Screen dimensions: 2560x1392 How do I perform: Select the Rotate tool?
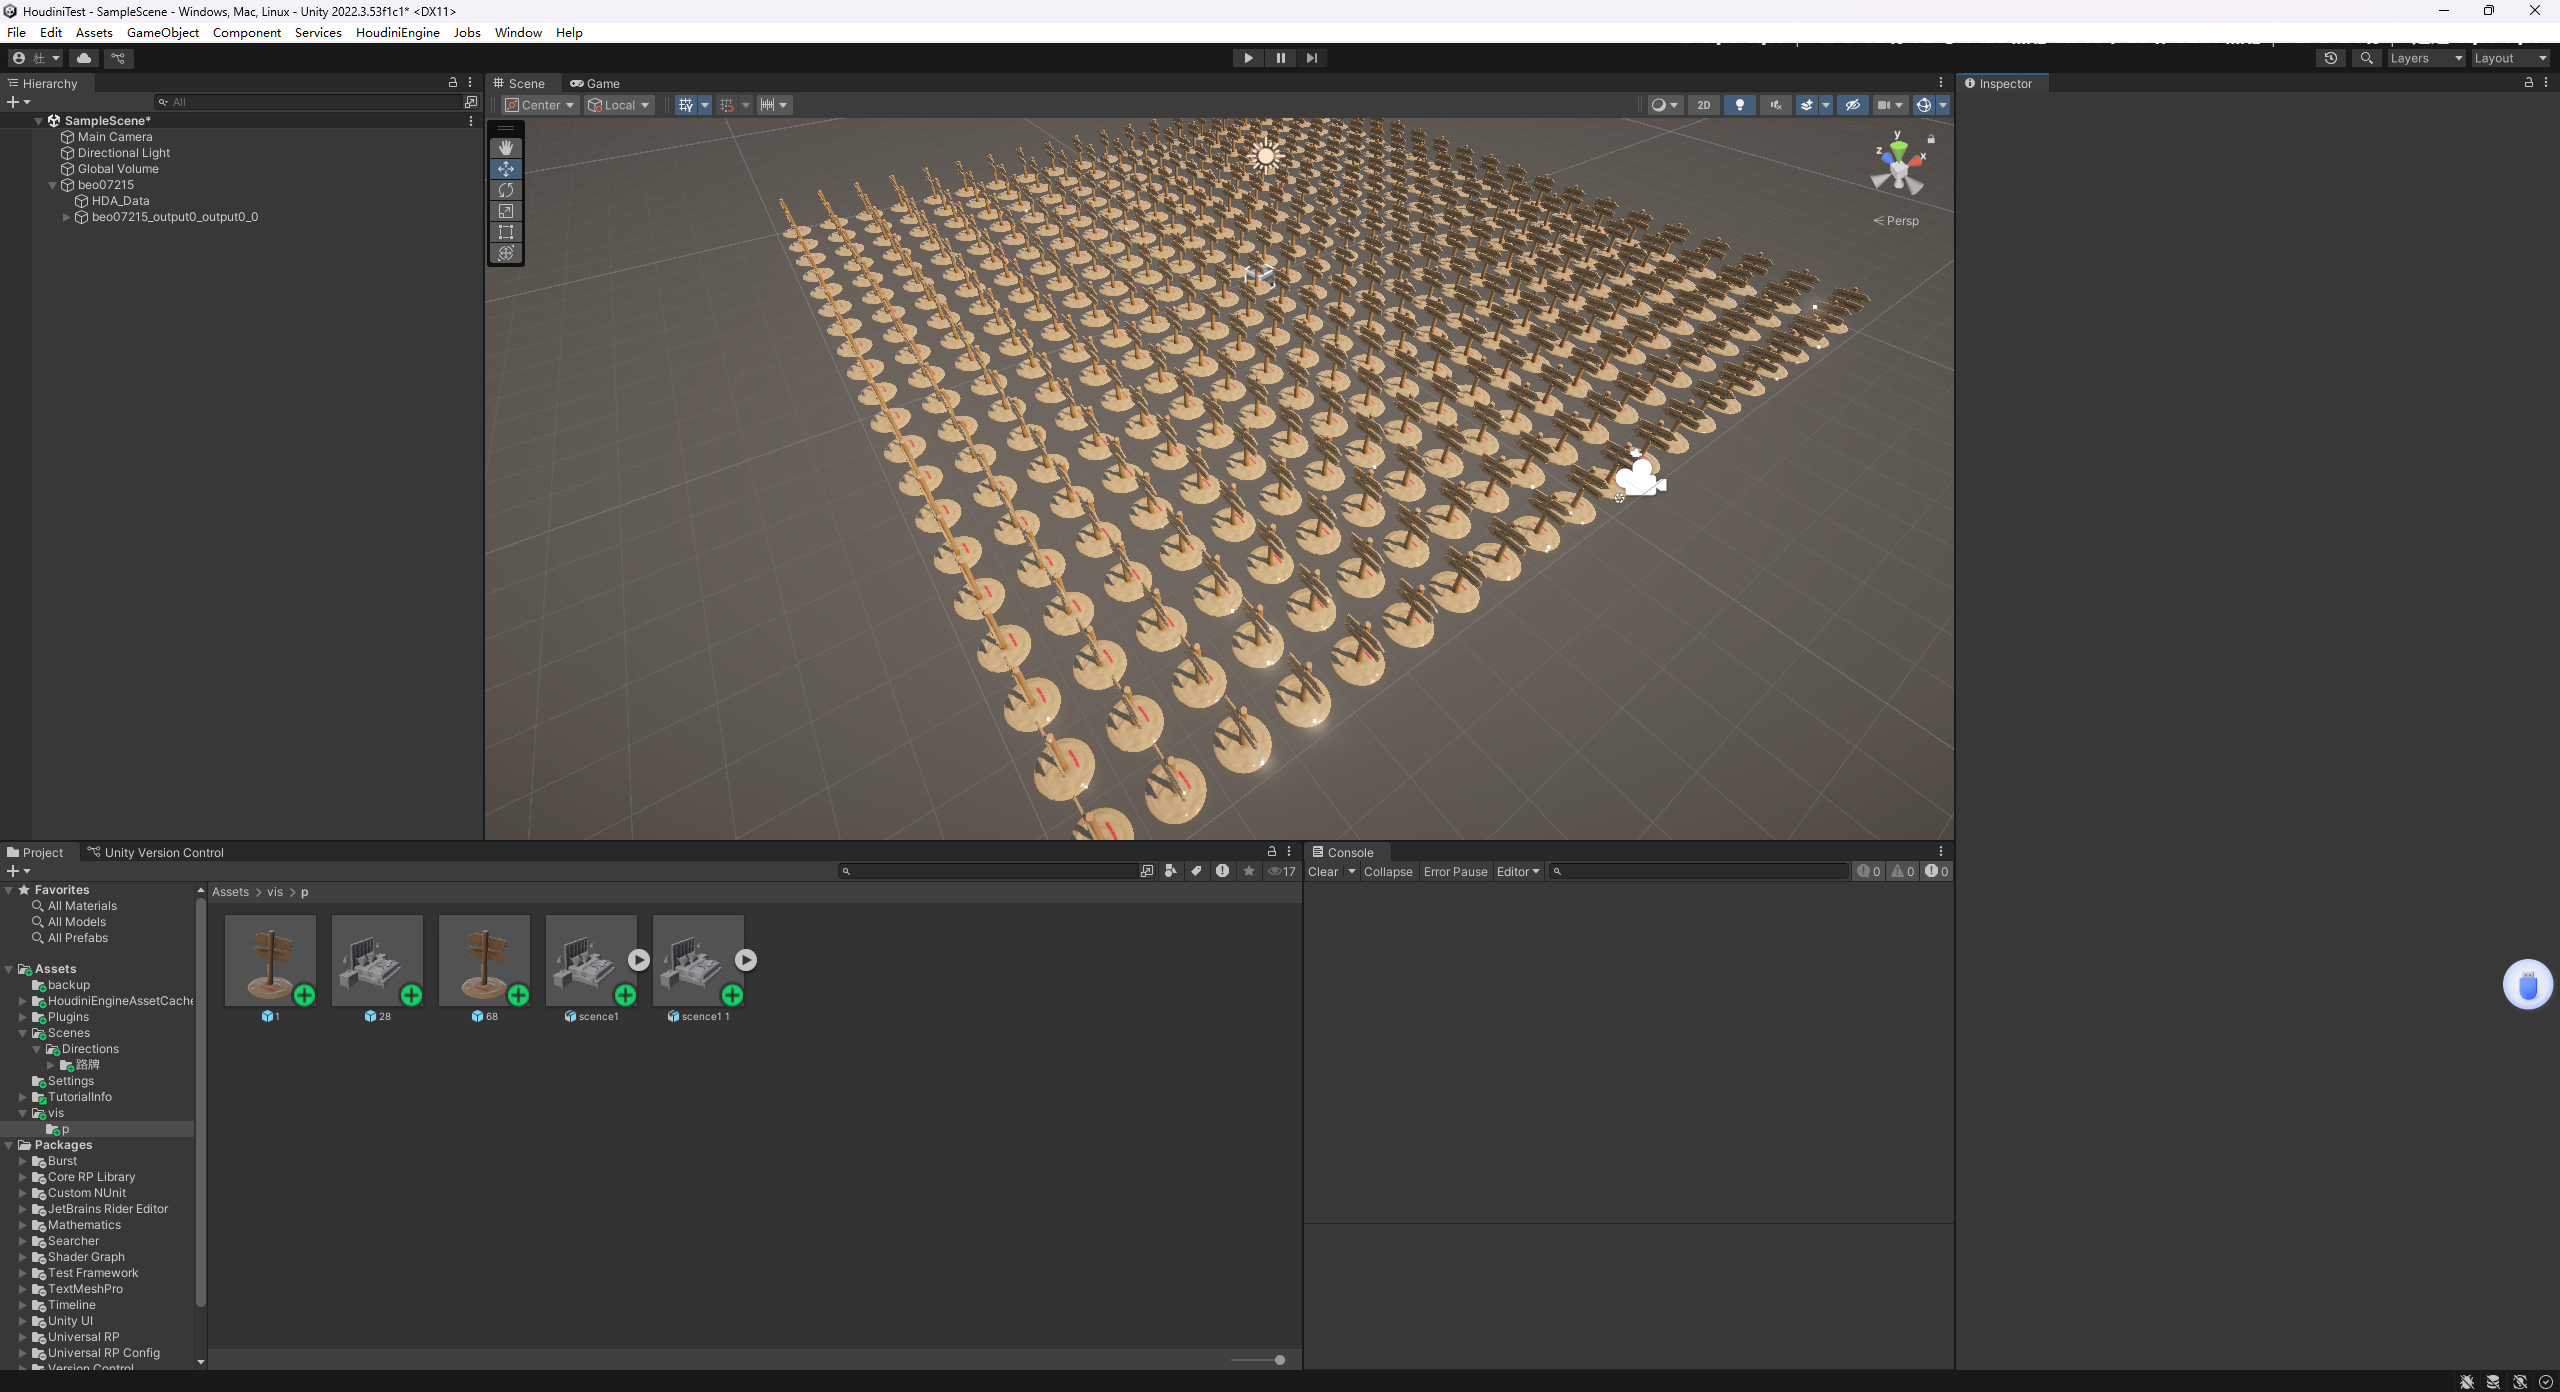pos(506,189)
